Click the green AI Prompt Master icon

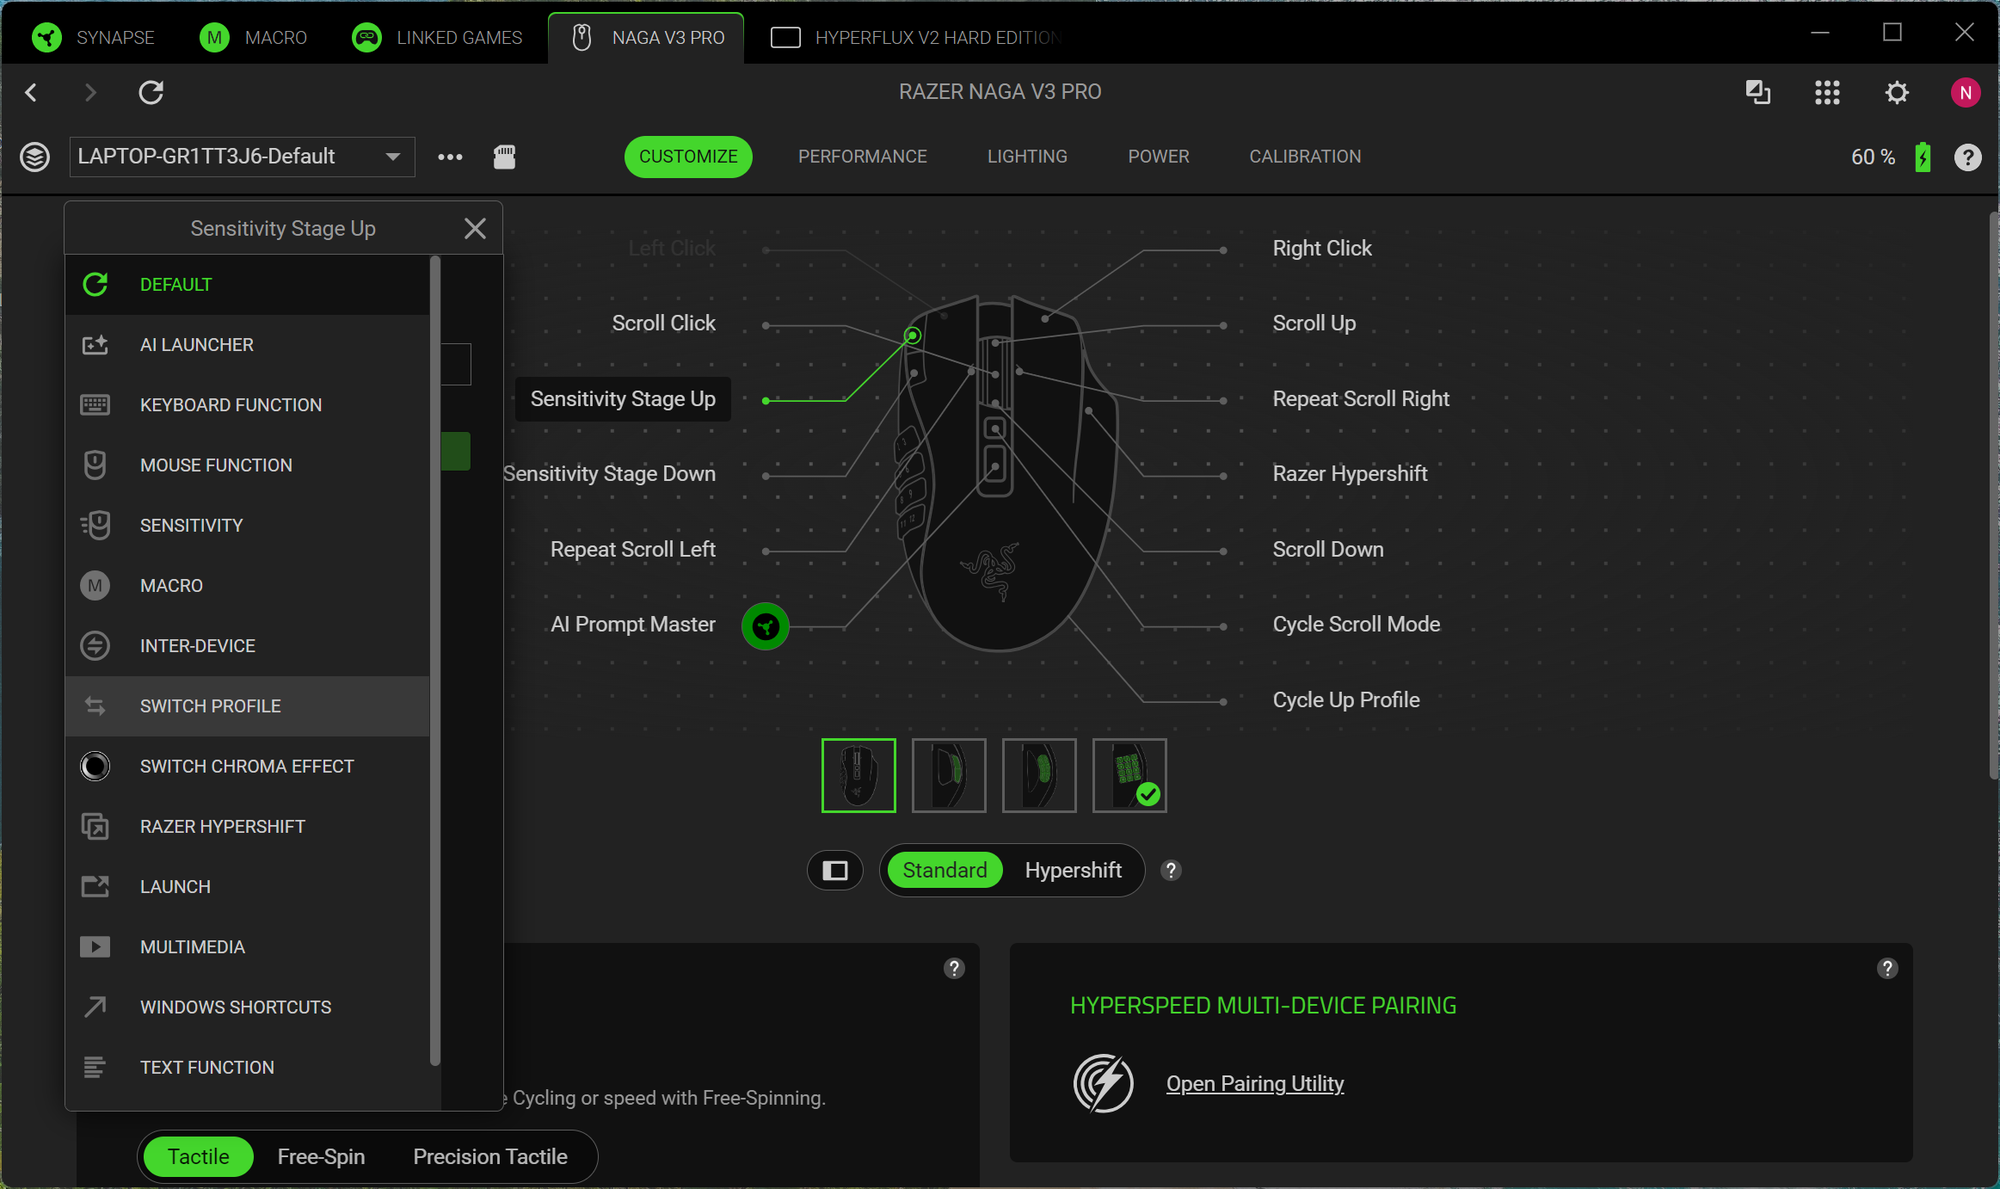pyautogui.click(x=765, y=627)
